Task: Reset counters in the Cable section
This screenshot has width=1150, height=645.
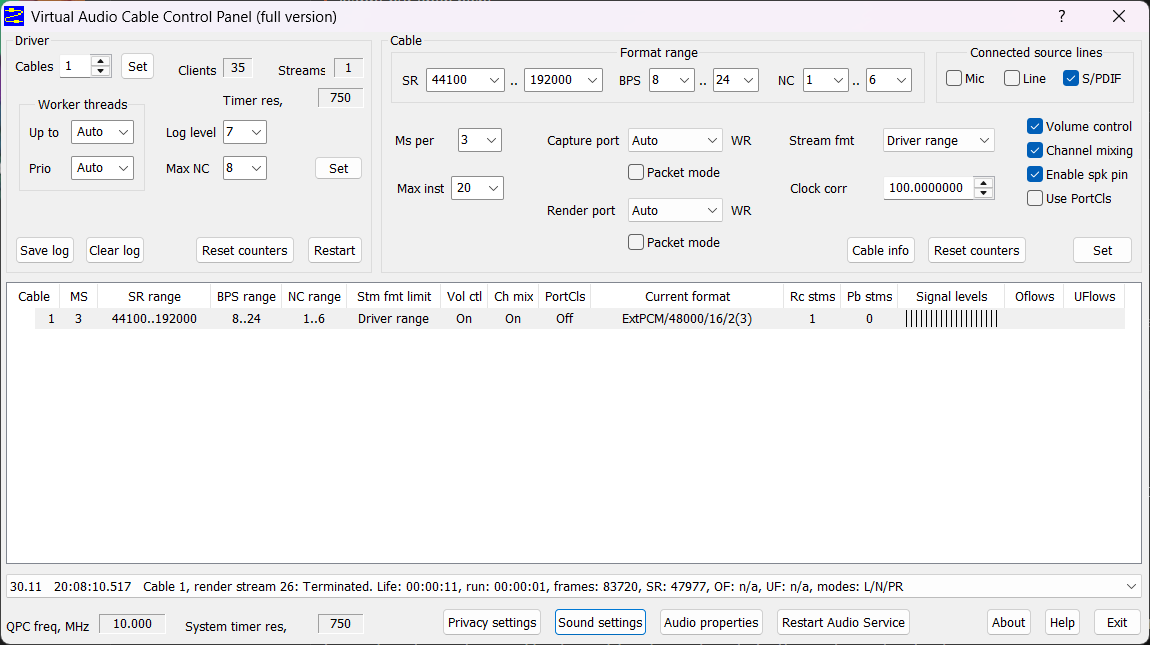Action: [x=976, y=250]
